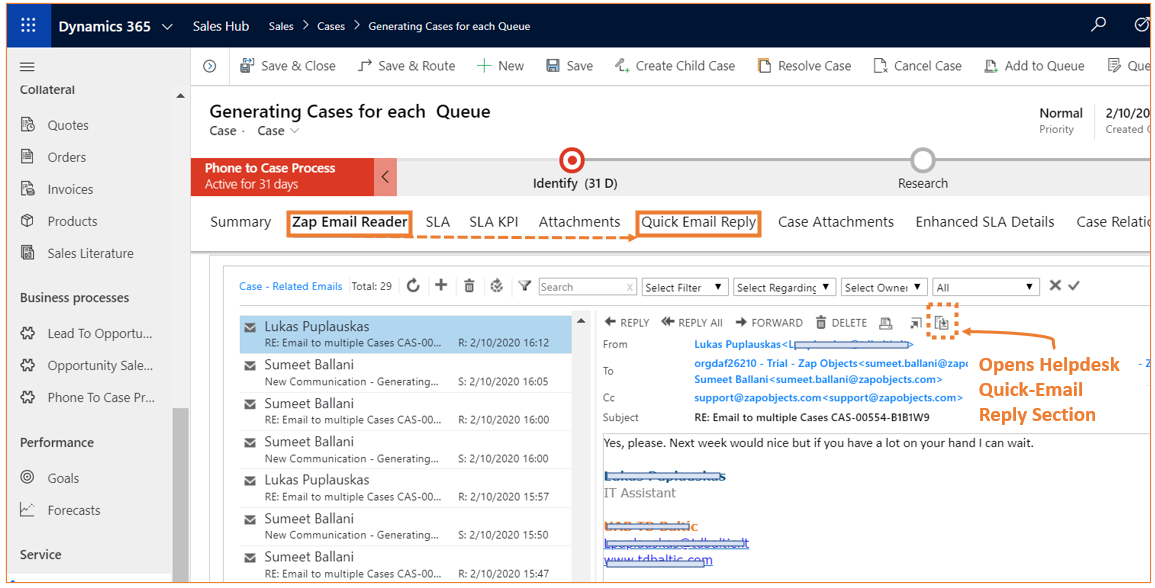Open the Summary tab

point(240,222)
